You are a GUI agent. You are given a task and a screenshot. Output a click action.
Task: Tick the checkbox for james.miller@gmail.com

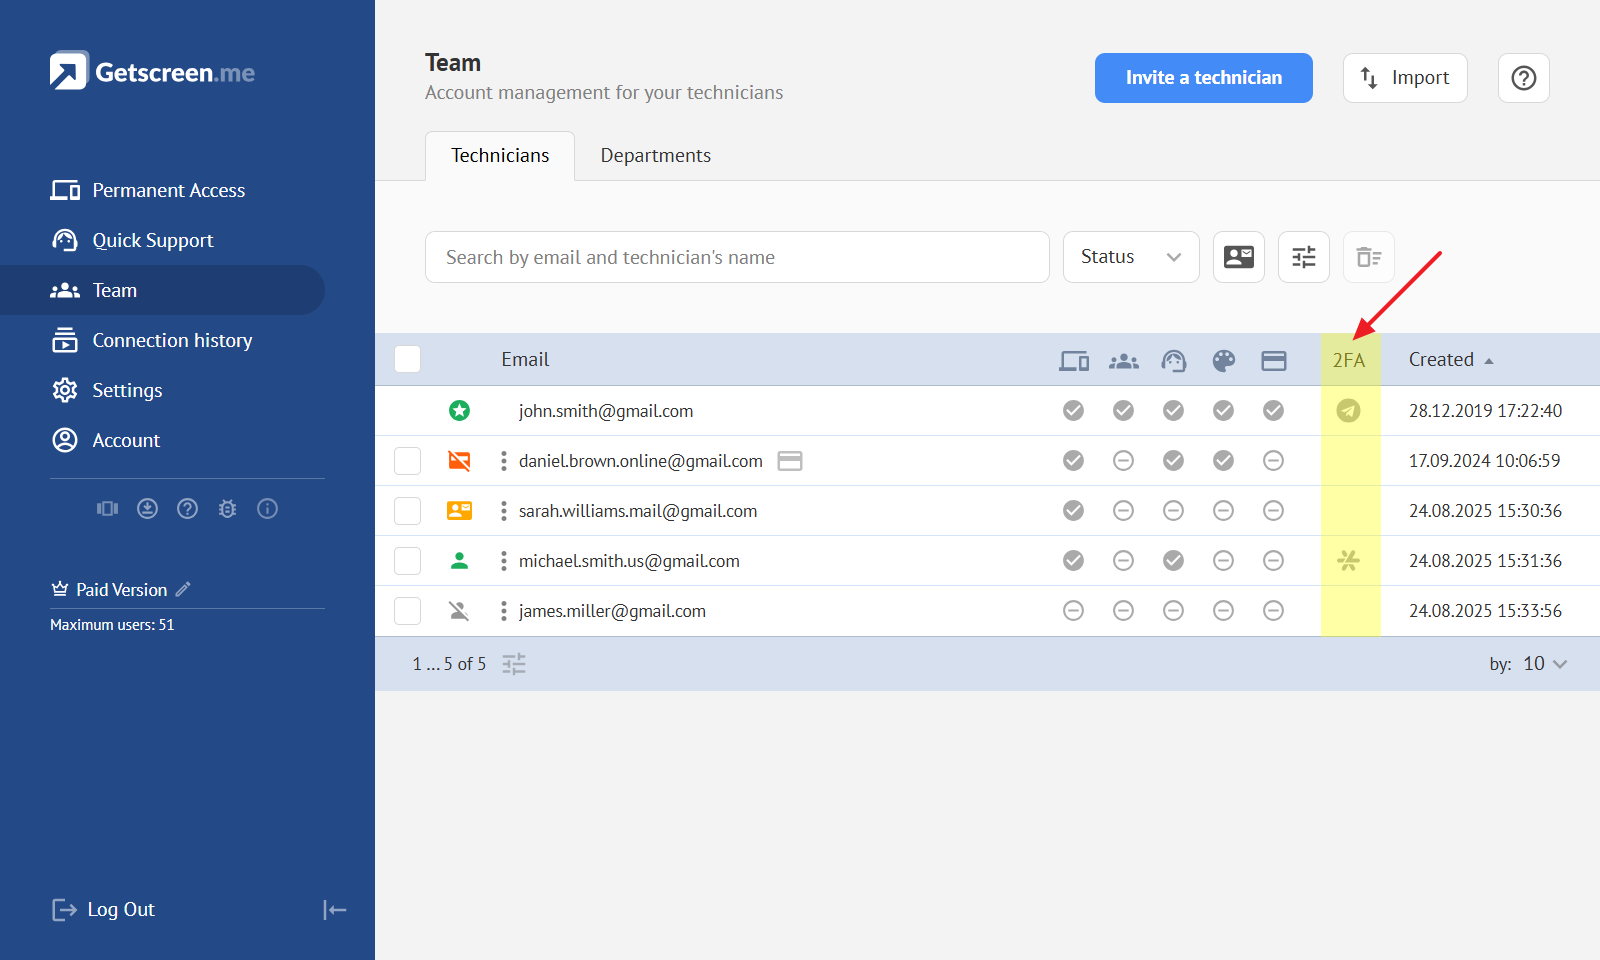point(407,611)
